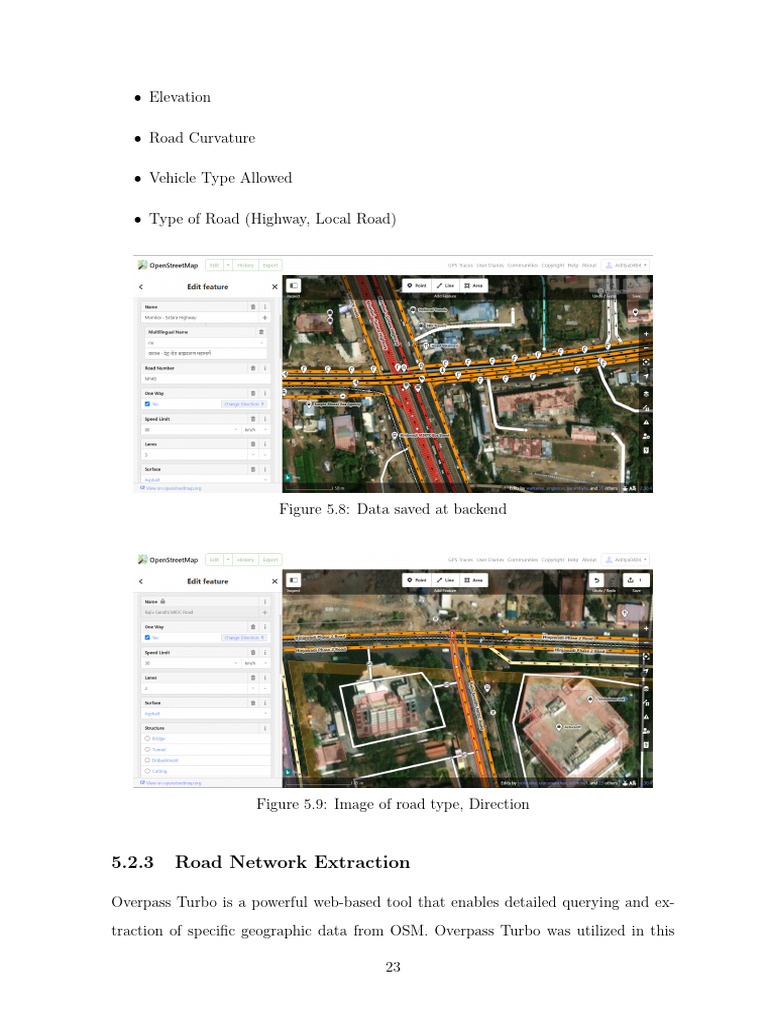Open 'View on openstreetmap.org' link in Figure 5.8
The width and height of the screenshot is (768, 1024).
click(171, 488)
